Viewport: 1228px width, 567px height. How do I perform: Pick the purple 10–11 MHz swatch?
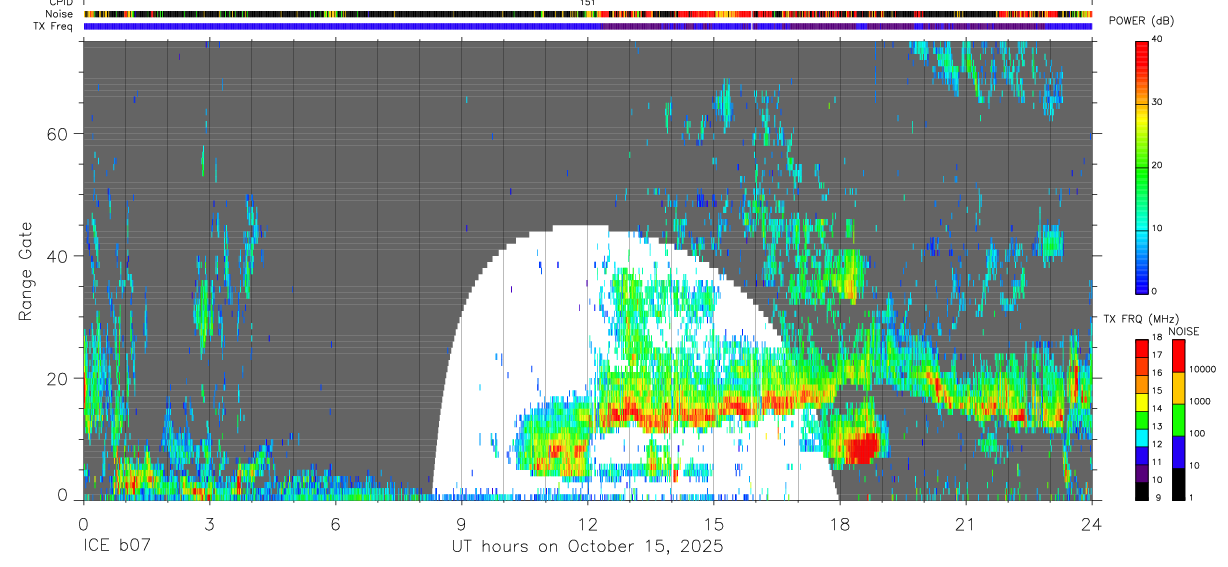1142,472
